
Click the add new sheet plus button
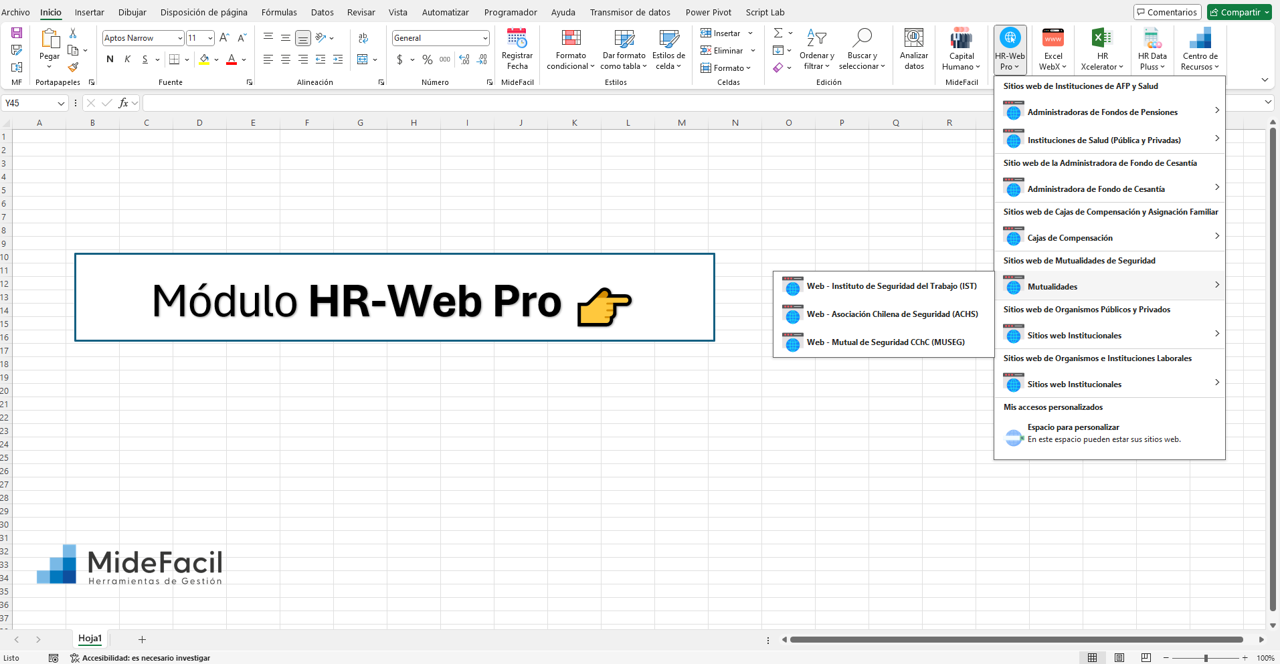(142, 639)
